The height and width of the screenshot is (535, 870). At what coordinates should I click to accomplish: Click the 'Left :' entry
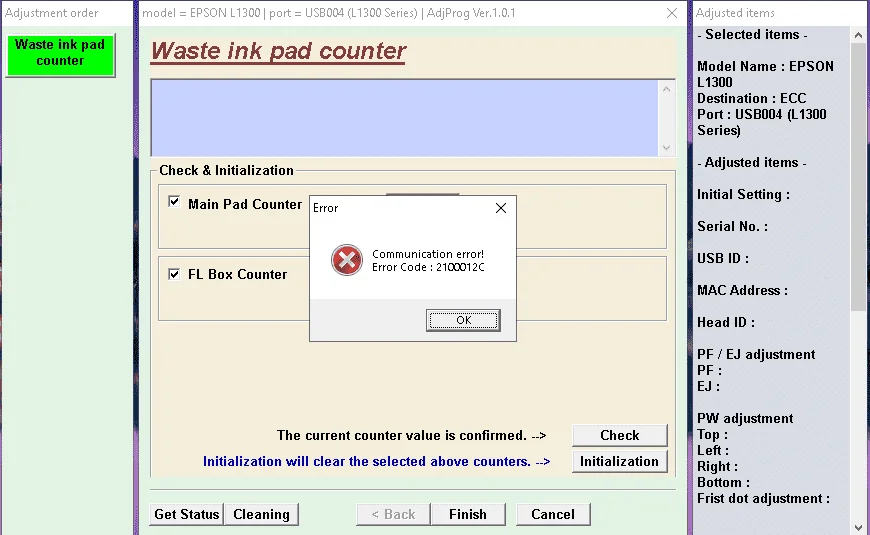click(x=713, y=450)
